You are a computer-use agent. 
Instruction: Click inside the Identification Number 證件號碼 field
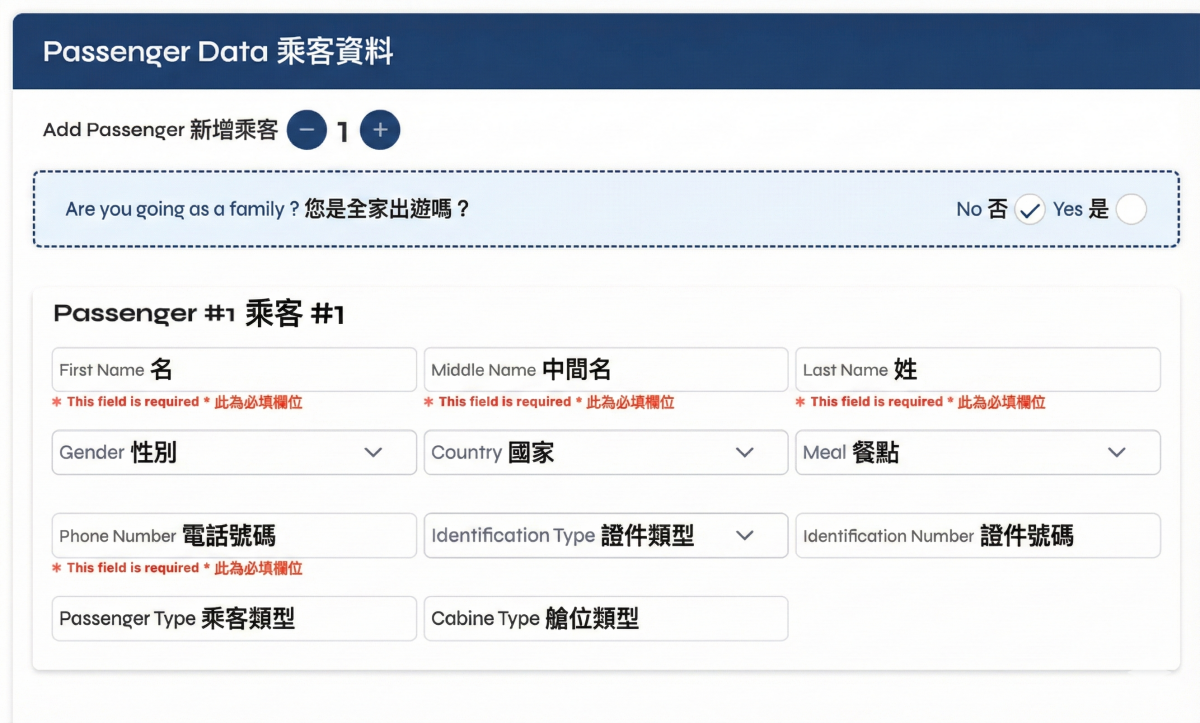click(978, 535)
